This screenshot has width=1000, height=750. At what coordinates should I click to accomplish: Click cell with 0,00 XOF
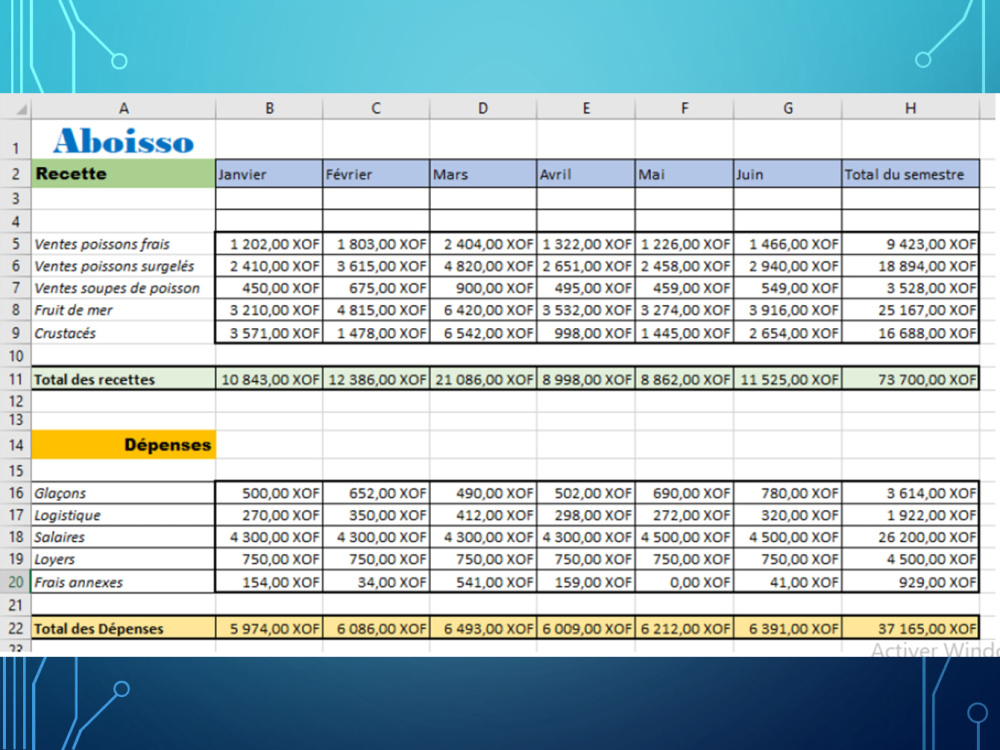pos(684,582)
